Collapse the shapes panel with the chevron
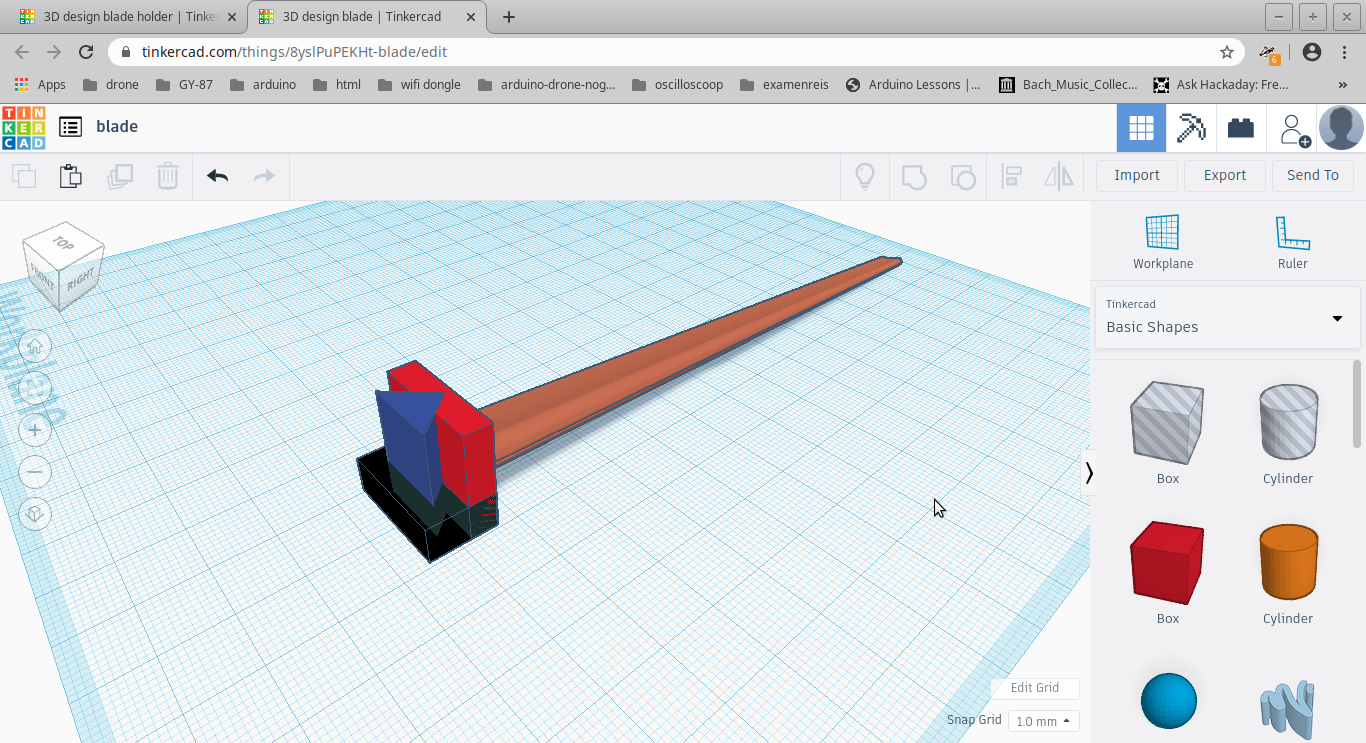Screen dimensions: 1366x743 pyautogui.click(x=1089, y=473)
